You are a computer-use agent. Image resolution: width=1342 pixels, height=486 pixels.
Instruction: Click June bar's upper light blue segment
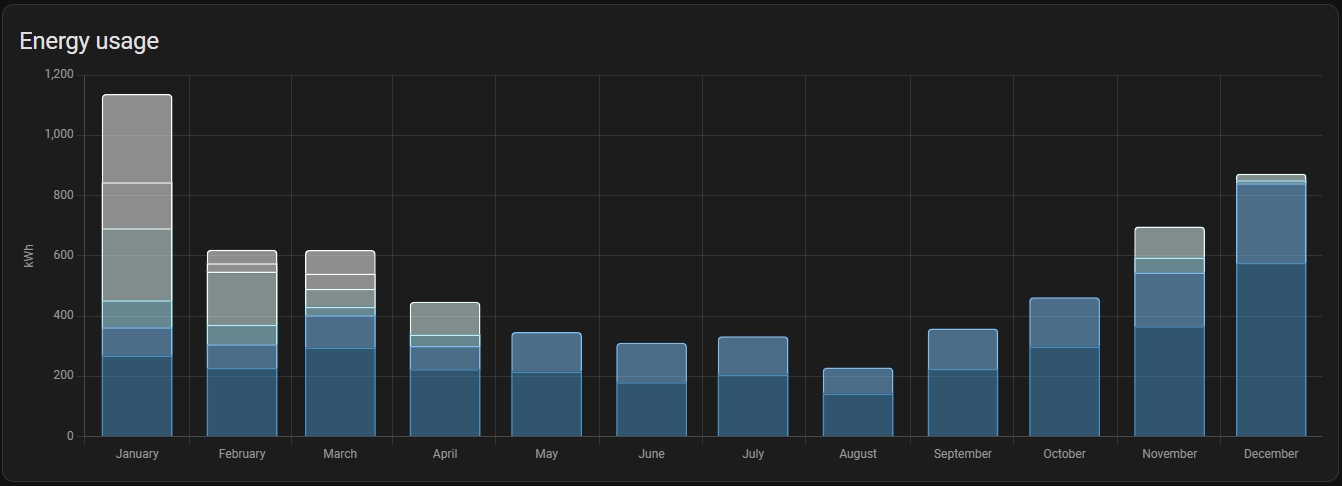(x=651, y=363)
